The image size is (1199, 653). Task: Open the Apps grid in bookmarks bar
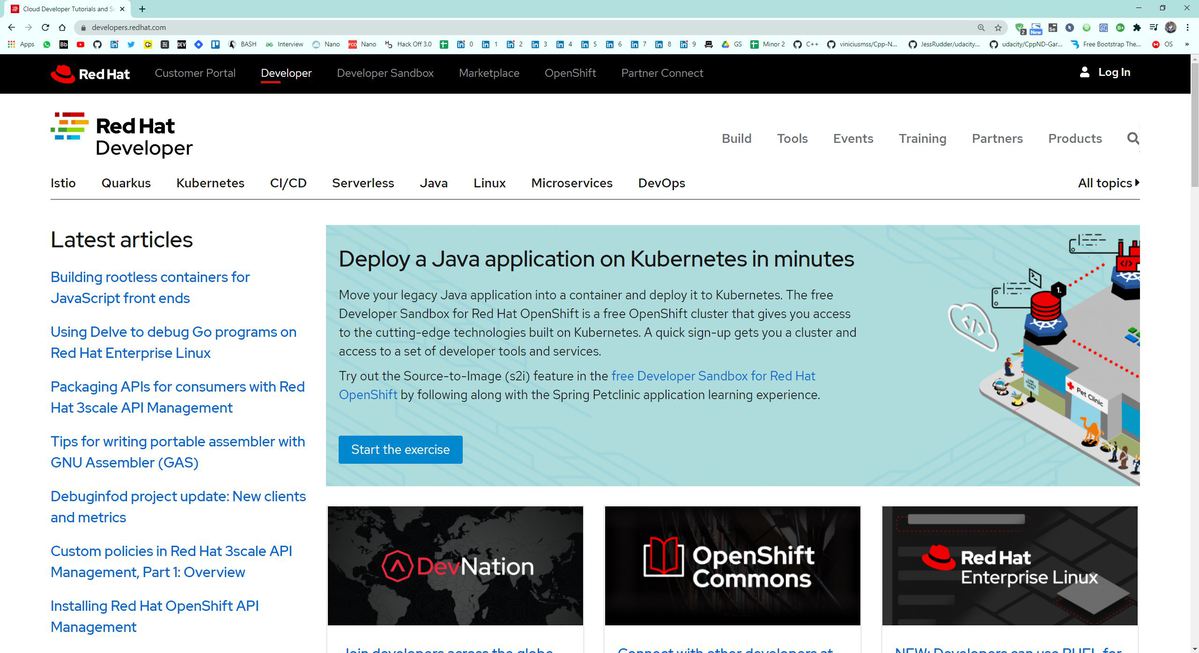(x=21, y=44)
